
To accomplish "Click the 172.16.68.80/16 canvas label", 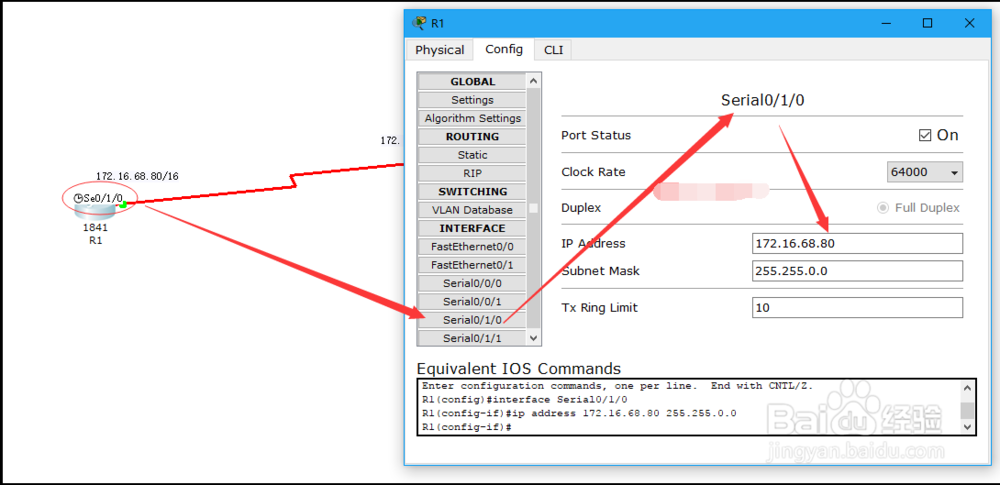I will [x=137, y=176].
